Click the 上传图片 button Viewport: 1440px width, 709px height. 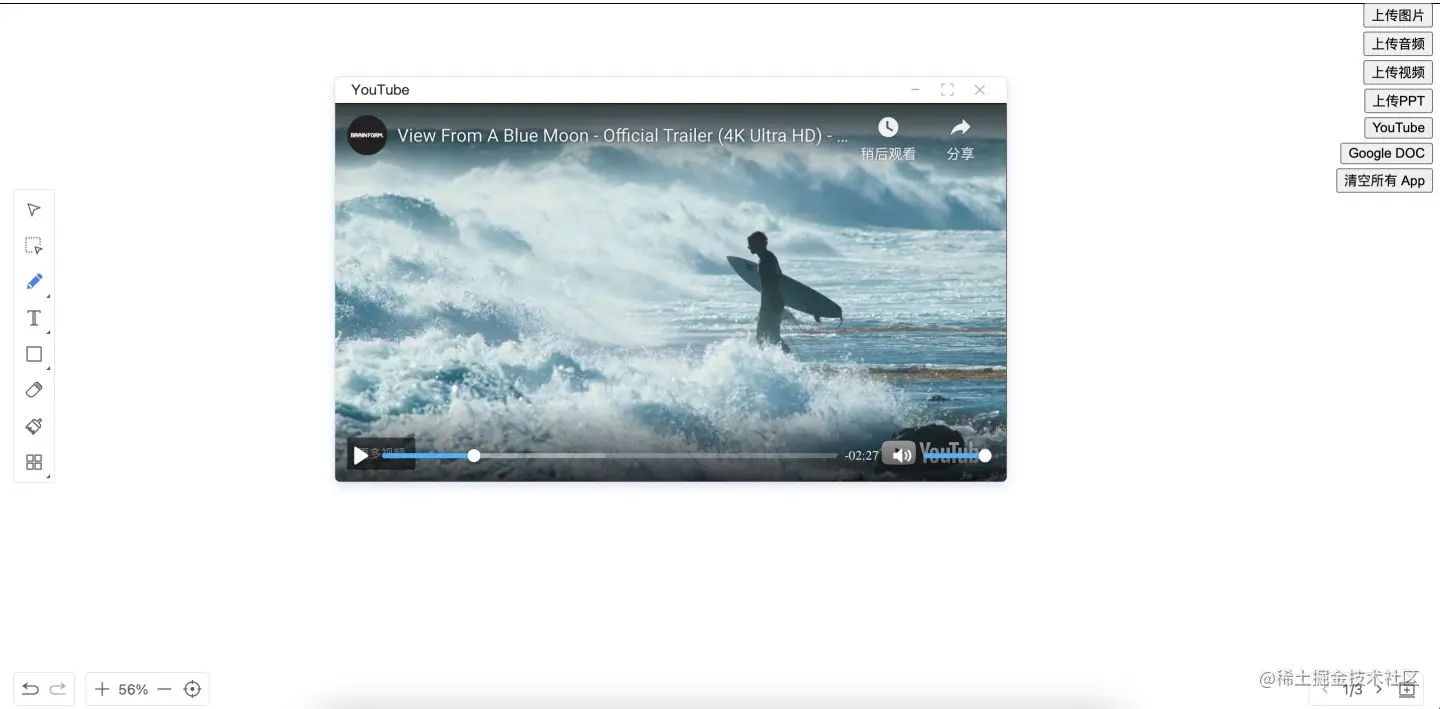tap(1398, 16)
